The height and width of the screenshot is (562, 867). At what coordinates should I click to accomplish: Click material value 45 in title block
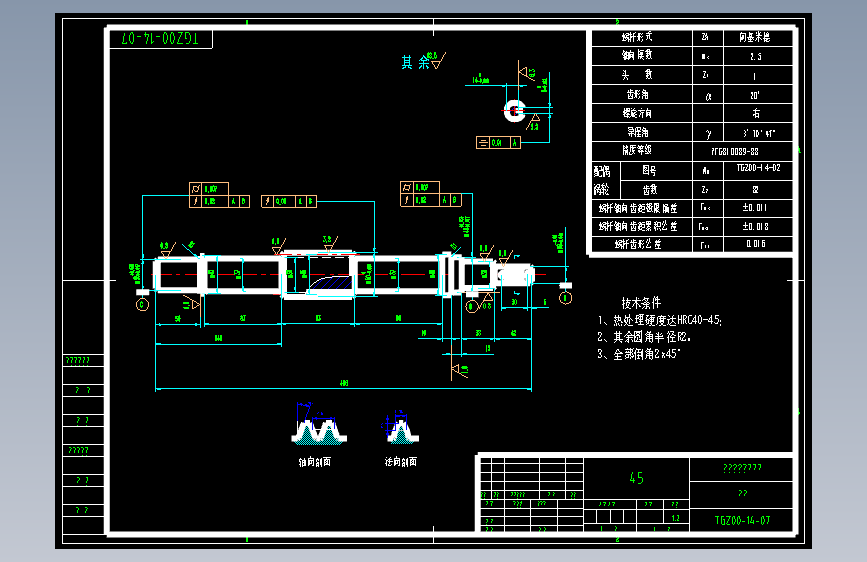click(x=636, y=478)
